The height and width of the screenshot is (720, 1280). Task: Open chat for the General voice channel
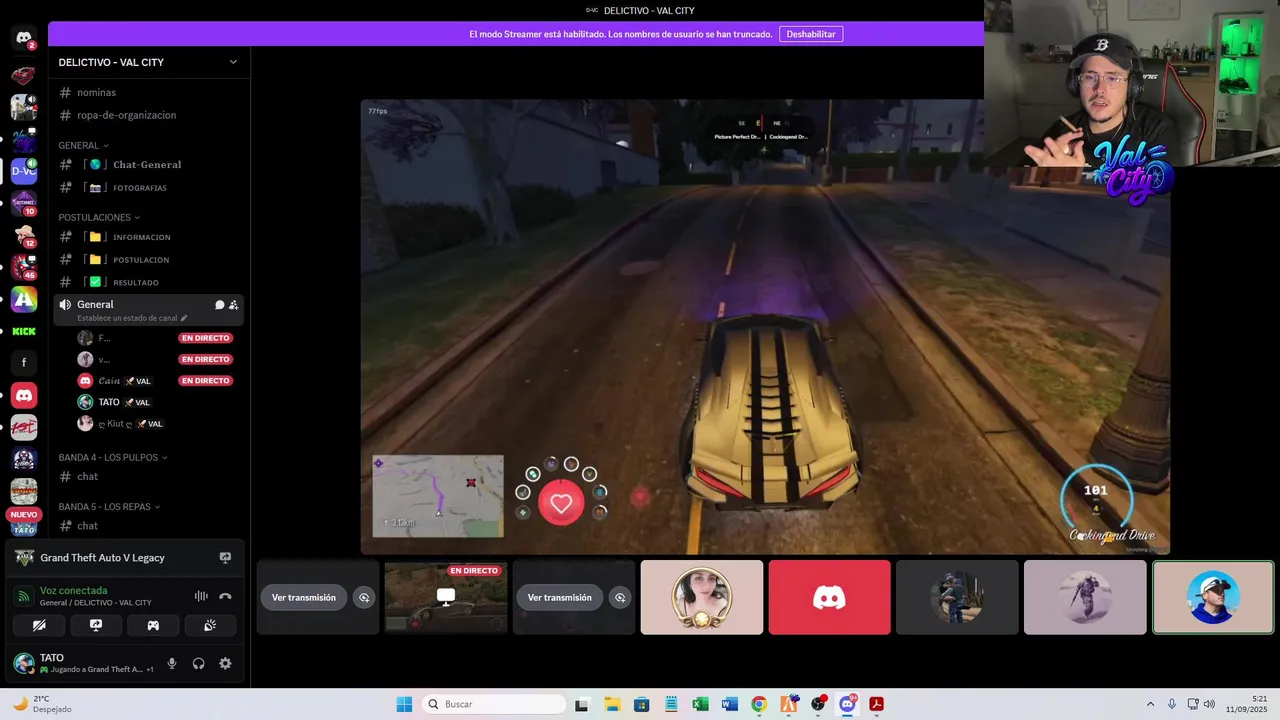[219, 305]
